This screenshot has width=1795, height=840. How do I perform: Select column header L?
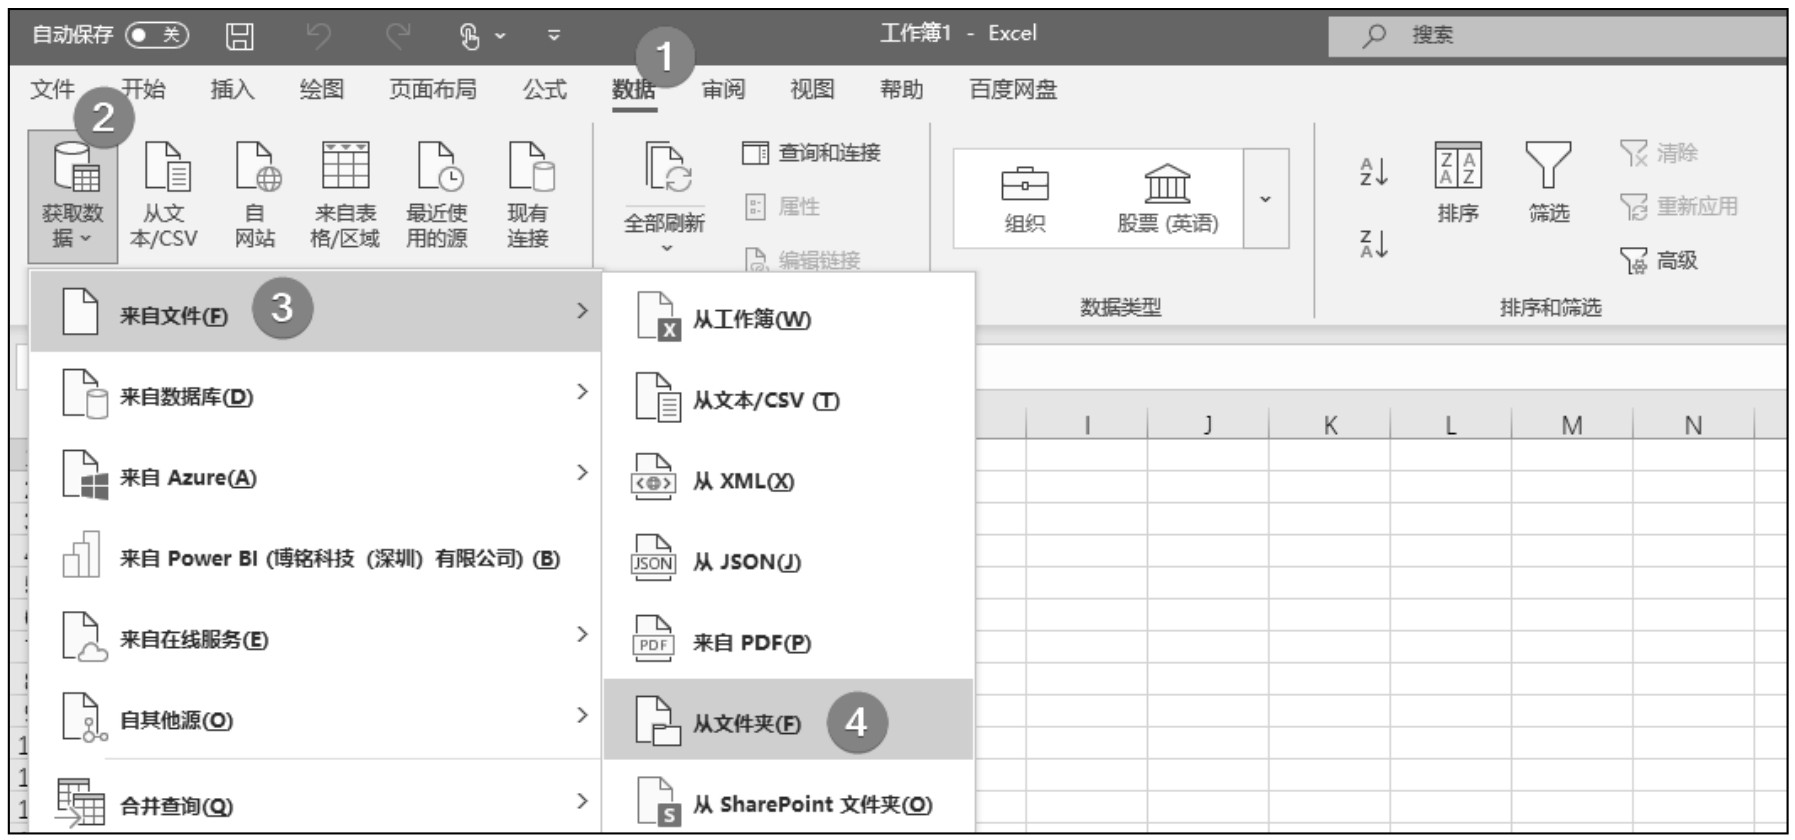point(1451,425)
